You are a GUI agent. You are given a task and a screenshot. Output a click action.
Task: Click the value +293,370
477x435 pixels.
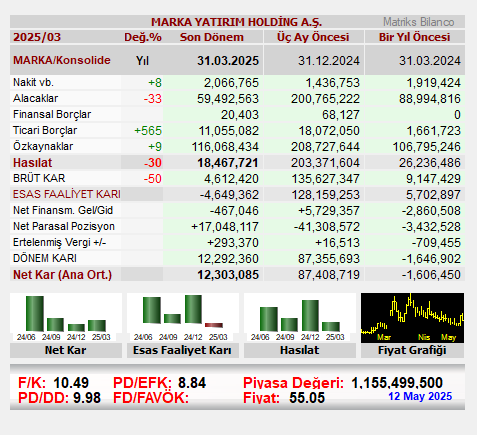pyautogui.click(x=233, y=243)
